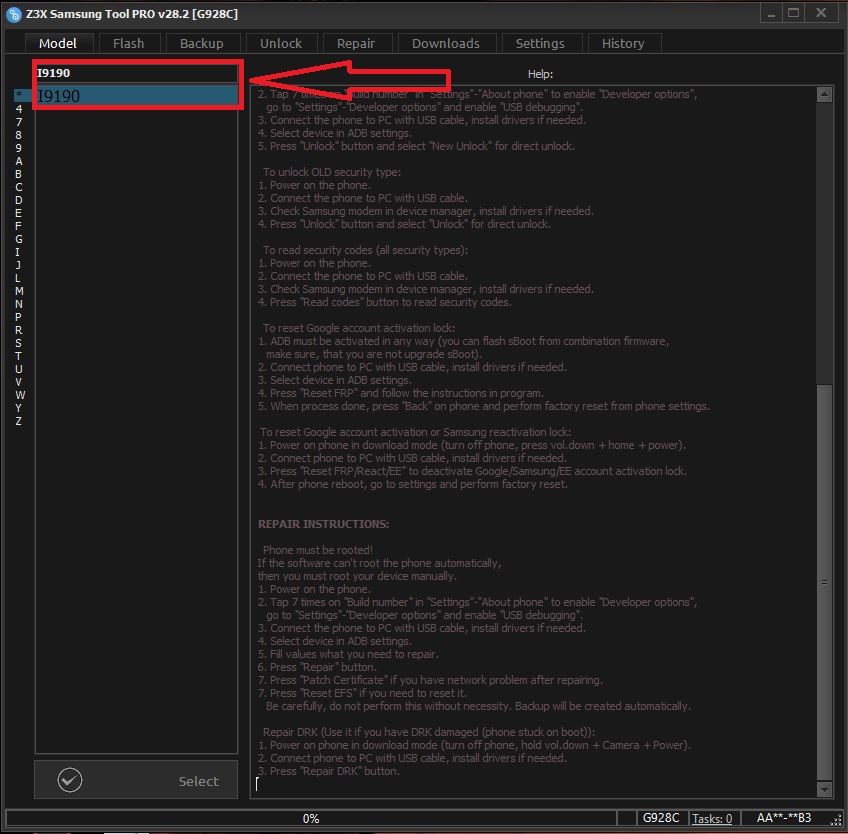
Task: View the History tab
Action: [x=623, y=43]
